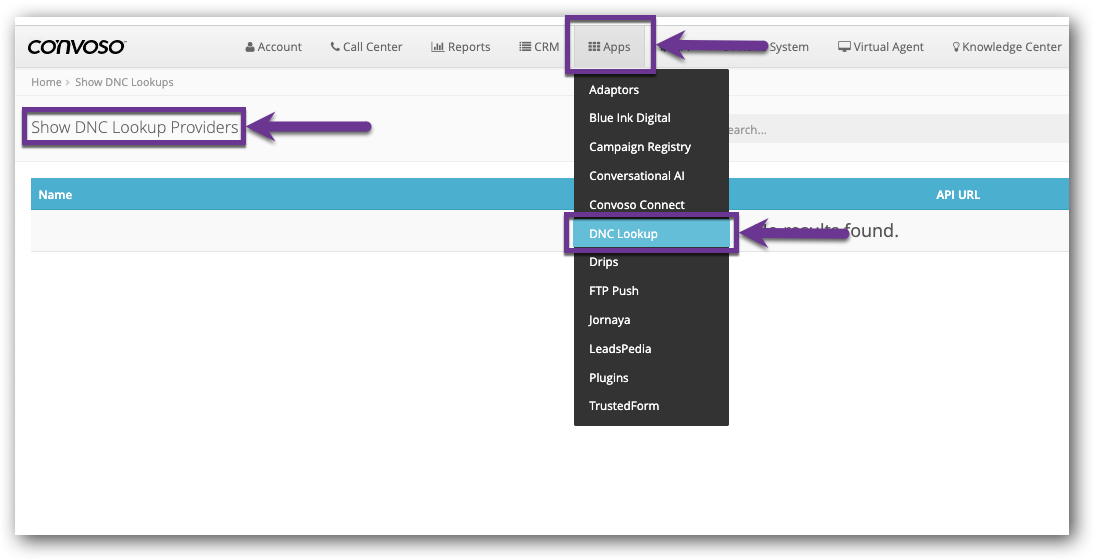The width and height of the screenshot is (1094, 560).
Task: Open the Call Center menu
Action: click(x=366, y=47)
